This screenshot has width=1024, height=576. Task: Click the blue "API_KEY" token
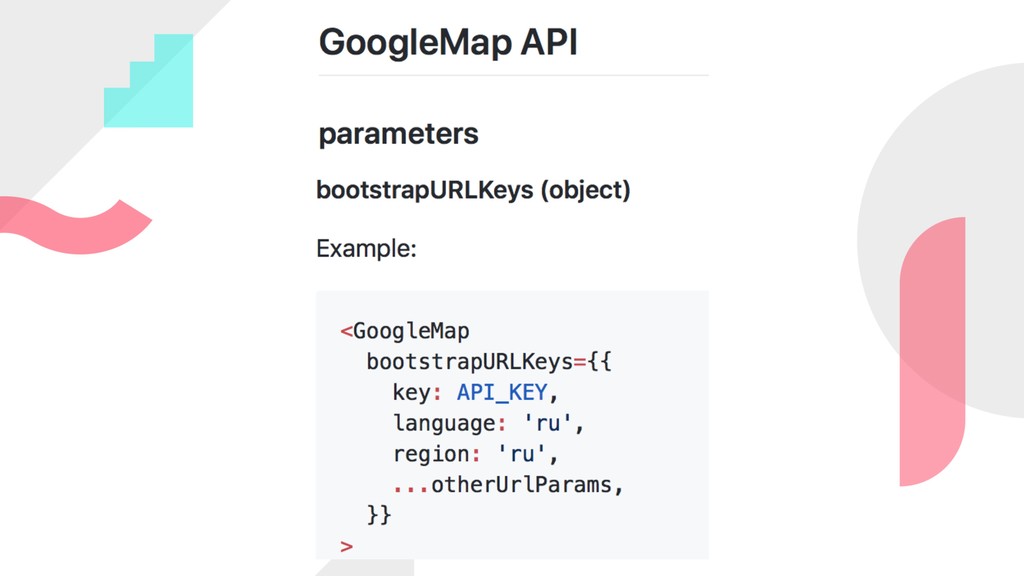(502, 392)
